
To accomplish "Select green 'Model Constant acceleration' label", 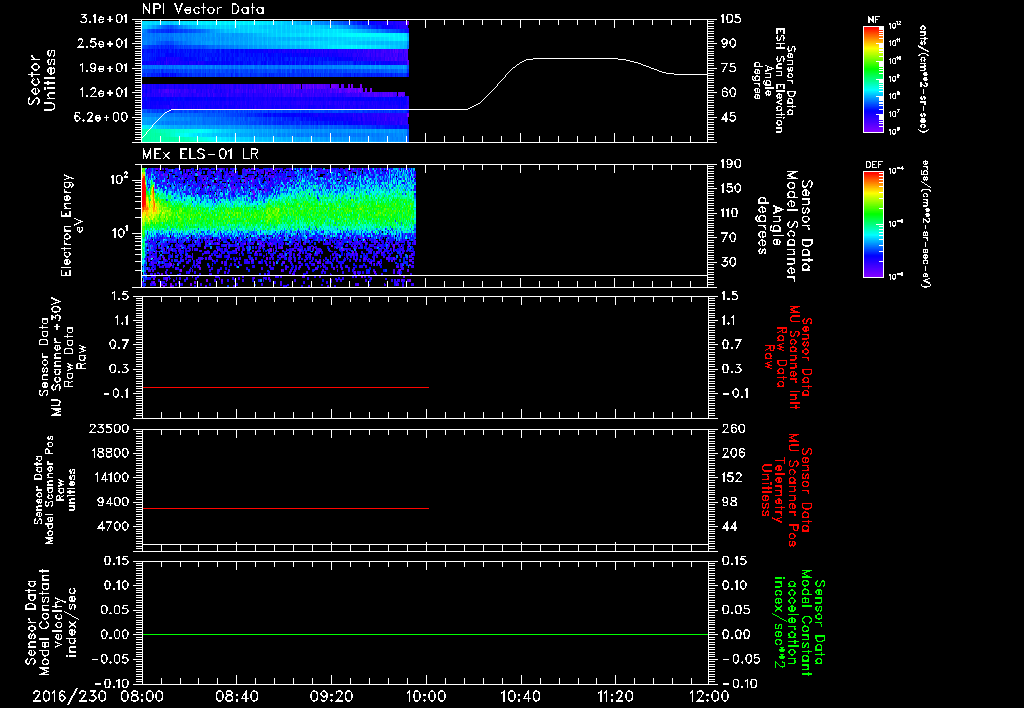I will click(799, 624).
